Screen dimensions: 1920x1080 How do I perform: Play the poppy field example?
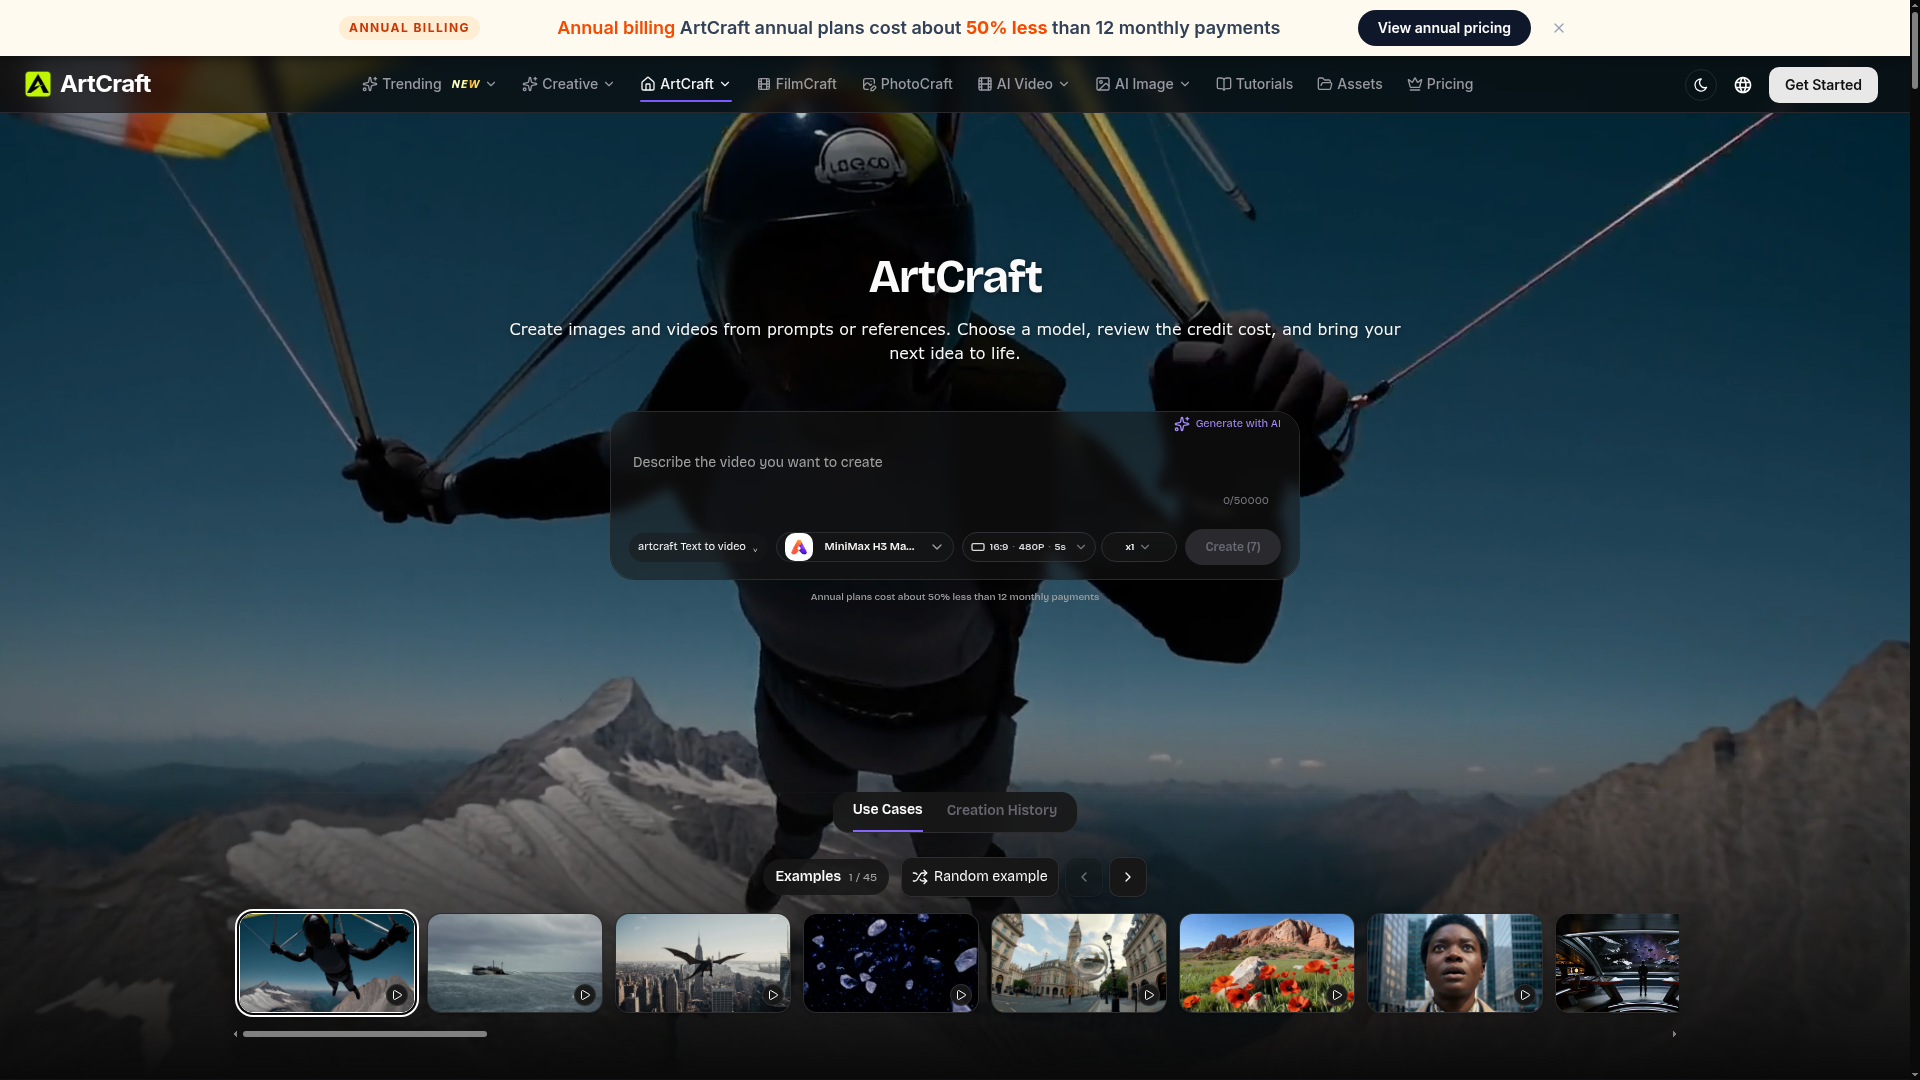1337,995
